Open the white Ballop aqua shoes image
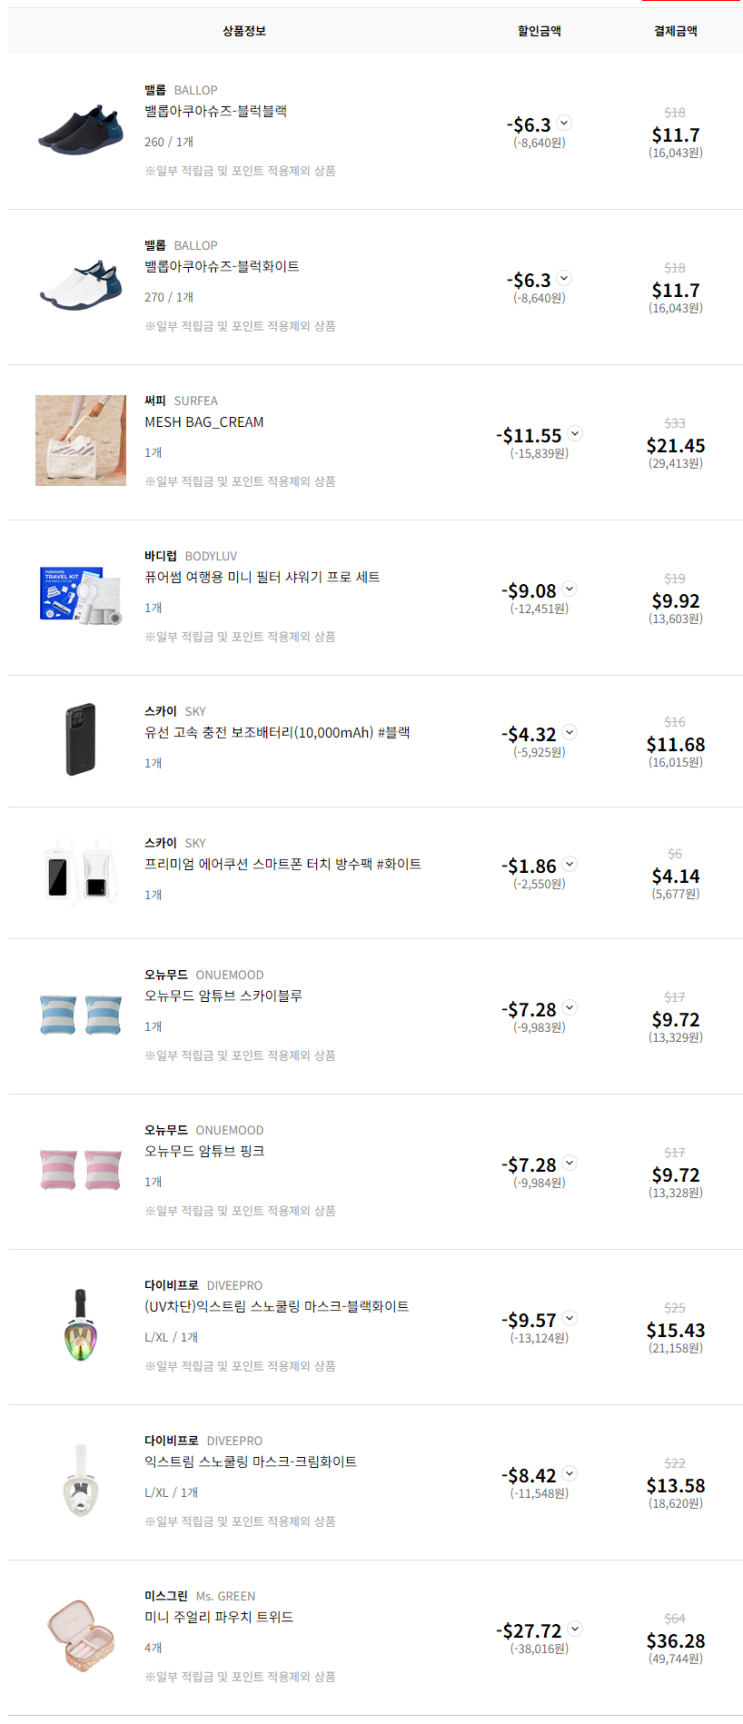This screenshot has height=1724, width=743. (x=81, y=286)
